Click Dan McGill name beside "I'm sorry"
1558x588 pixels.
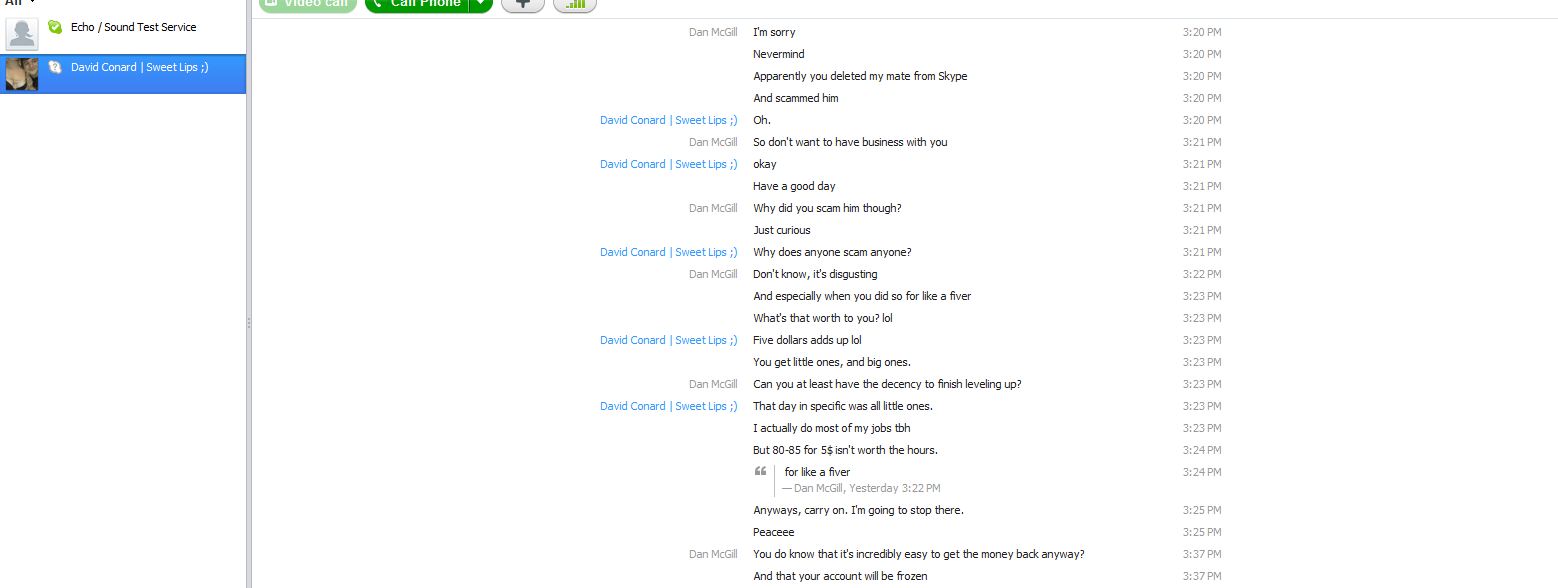[713, 32]
